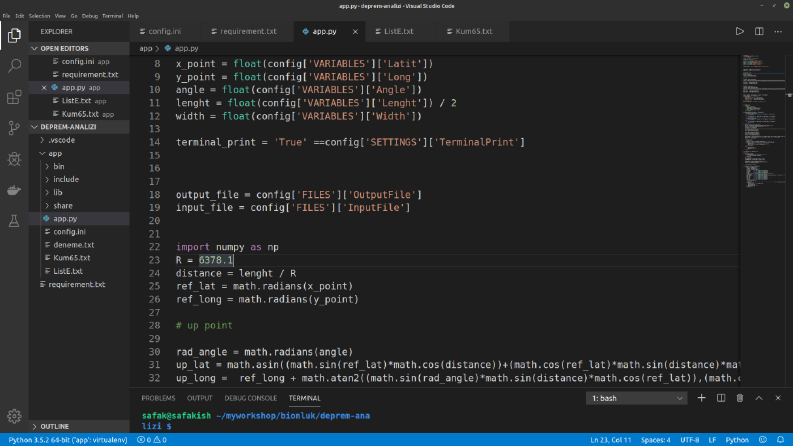793x446 pixels.
Task: Open editor More Actions ellipsis
Action: pyautogui.click(x=778, y=31)
